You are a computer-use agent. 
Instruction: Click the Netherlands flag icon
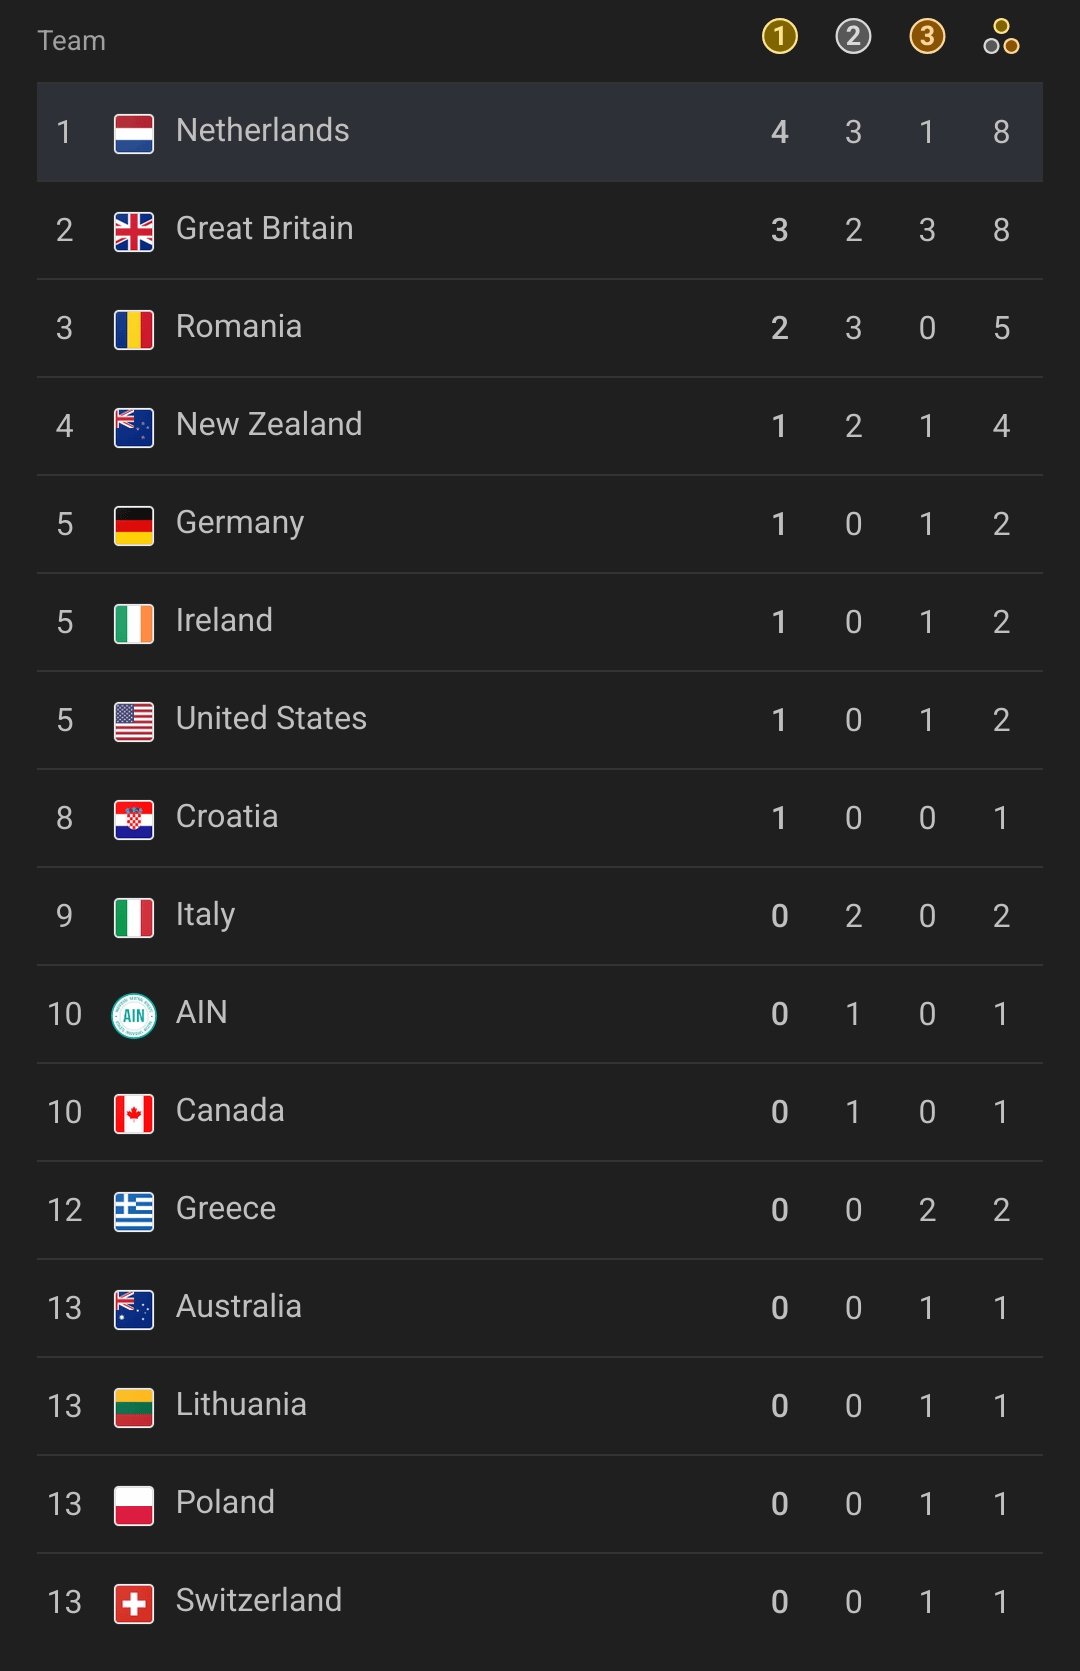pyautogui.click(x=134, y=132)
